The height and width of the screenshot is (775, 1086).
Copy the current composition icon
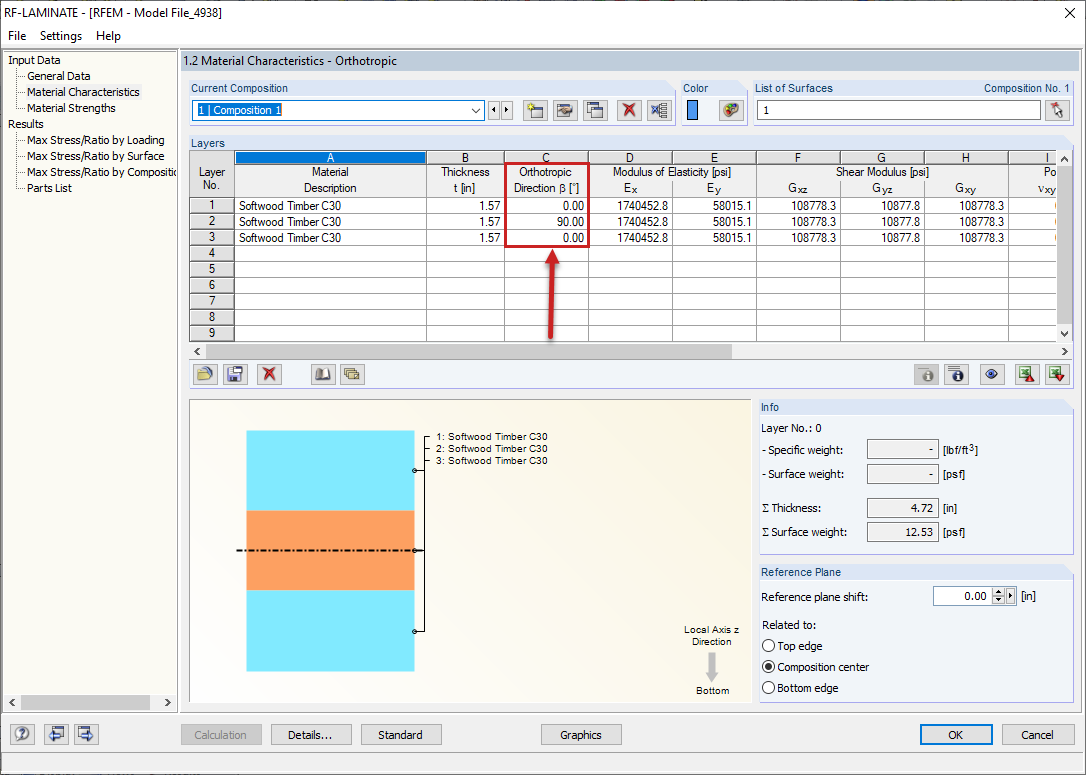point(596,110)
